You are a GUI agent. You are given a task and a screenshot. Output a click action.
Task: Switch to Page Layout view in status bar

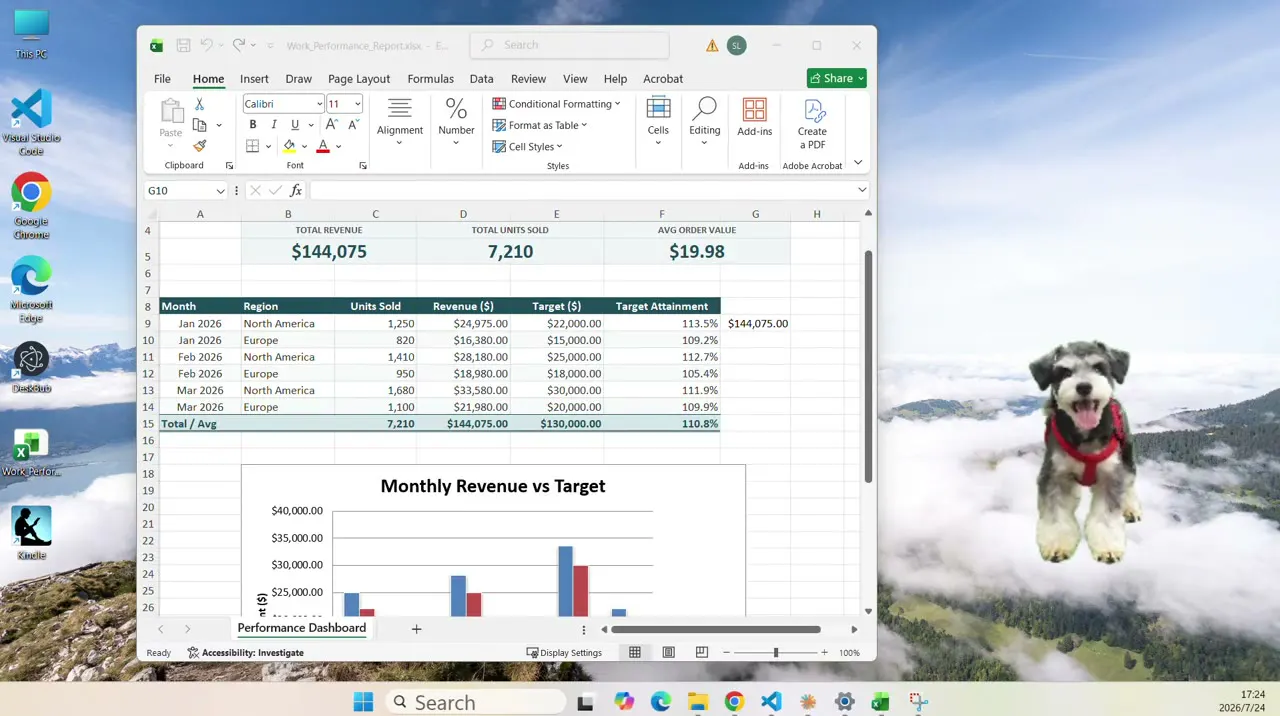click(x=669, y=653)
